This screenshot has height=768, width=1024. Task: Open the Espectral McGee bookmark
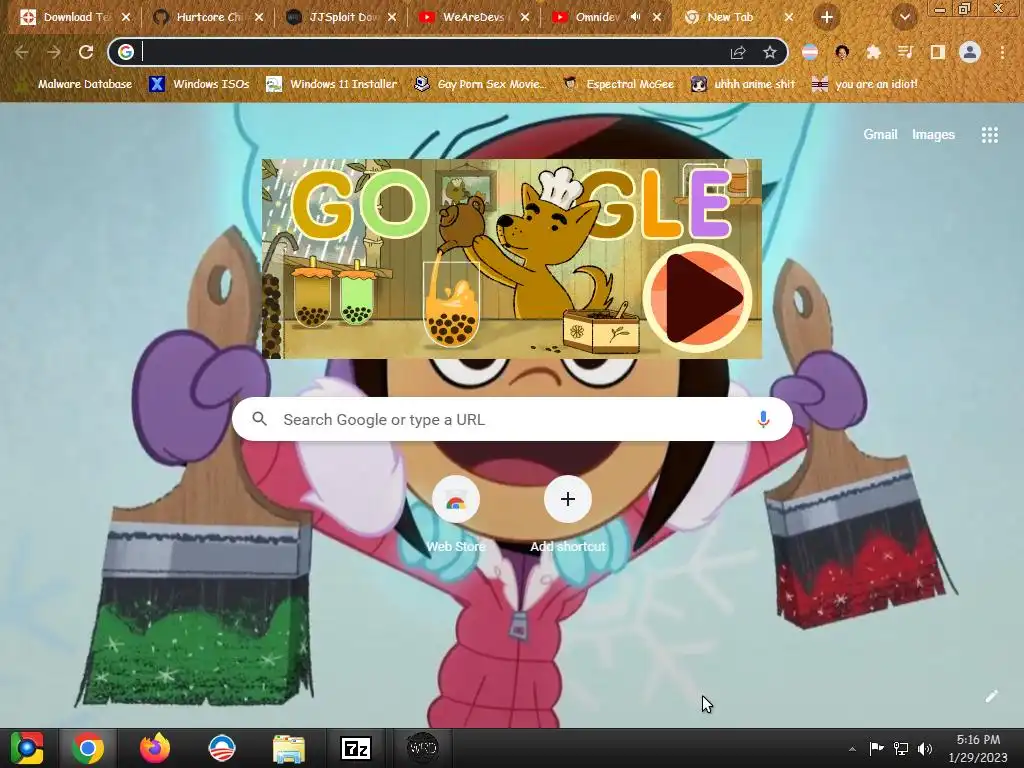click(618, 84)
